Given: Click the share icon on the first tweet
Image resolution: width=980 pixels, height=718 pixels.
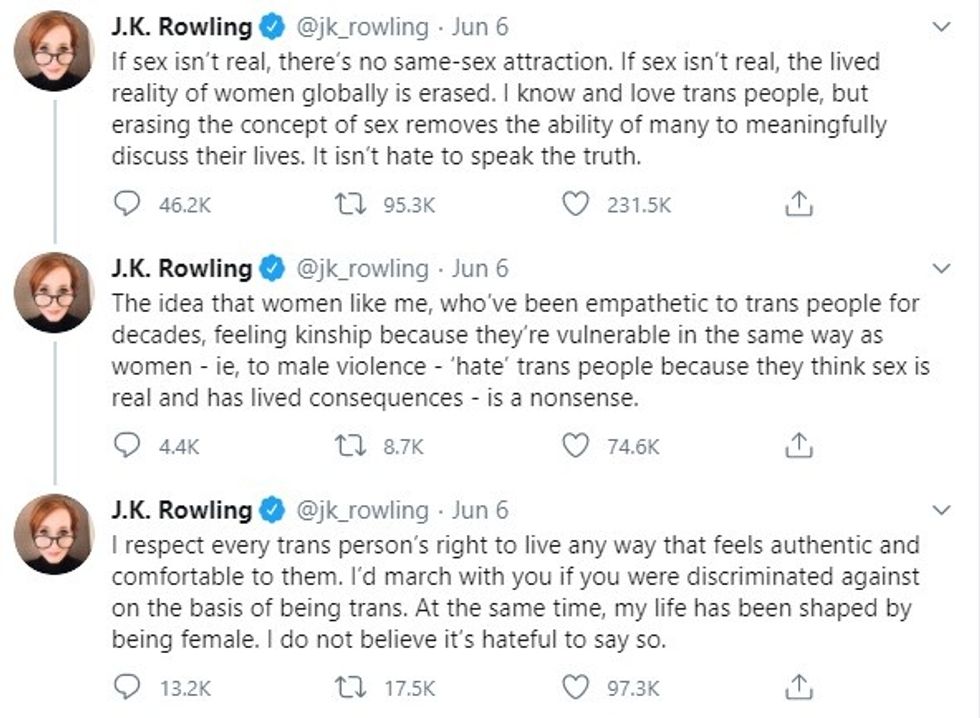Looking at the screenshot, I should click(796, 203).
